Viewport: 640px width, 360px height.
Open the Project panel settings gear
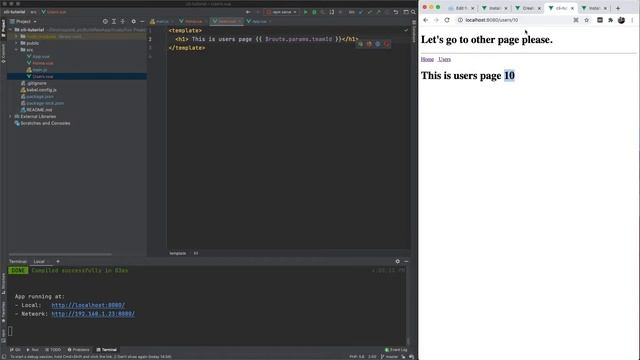[133, 21]
